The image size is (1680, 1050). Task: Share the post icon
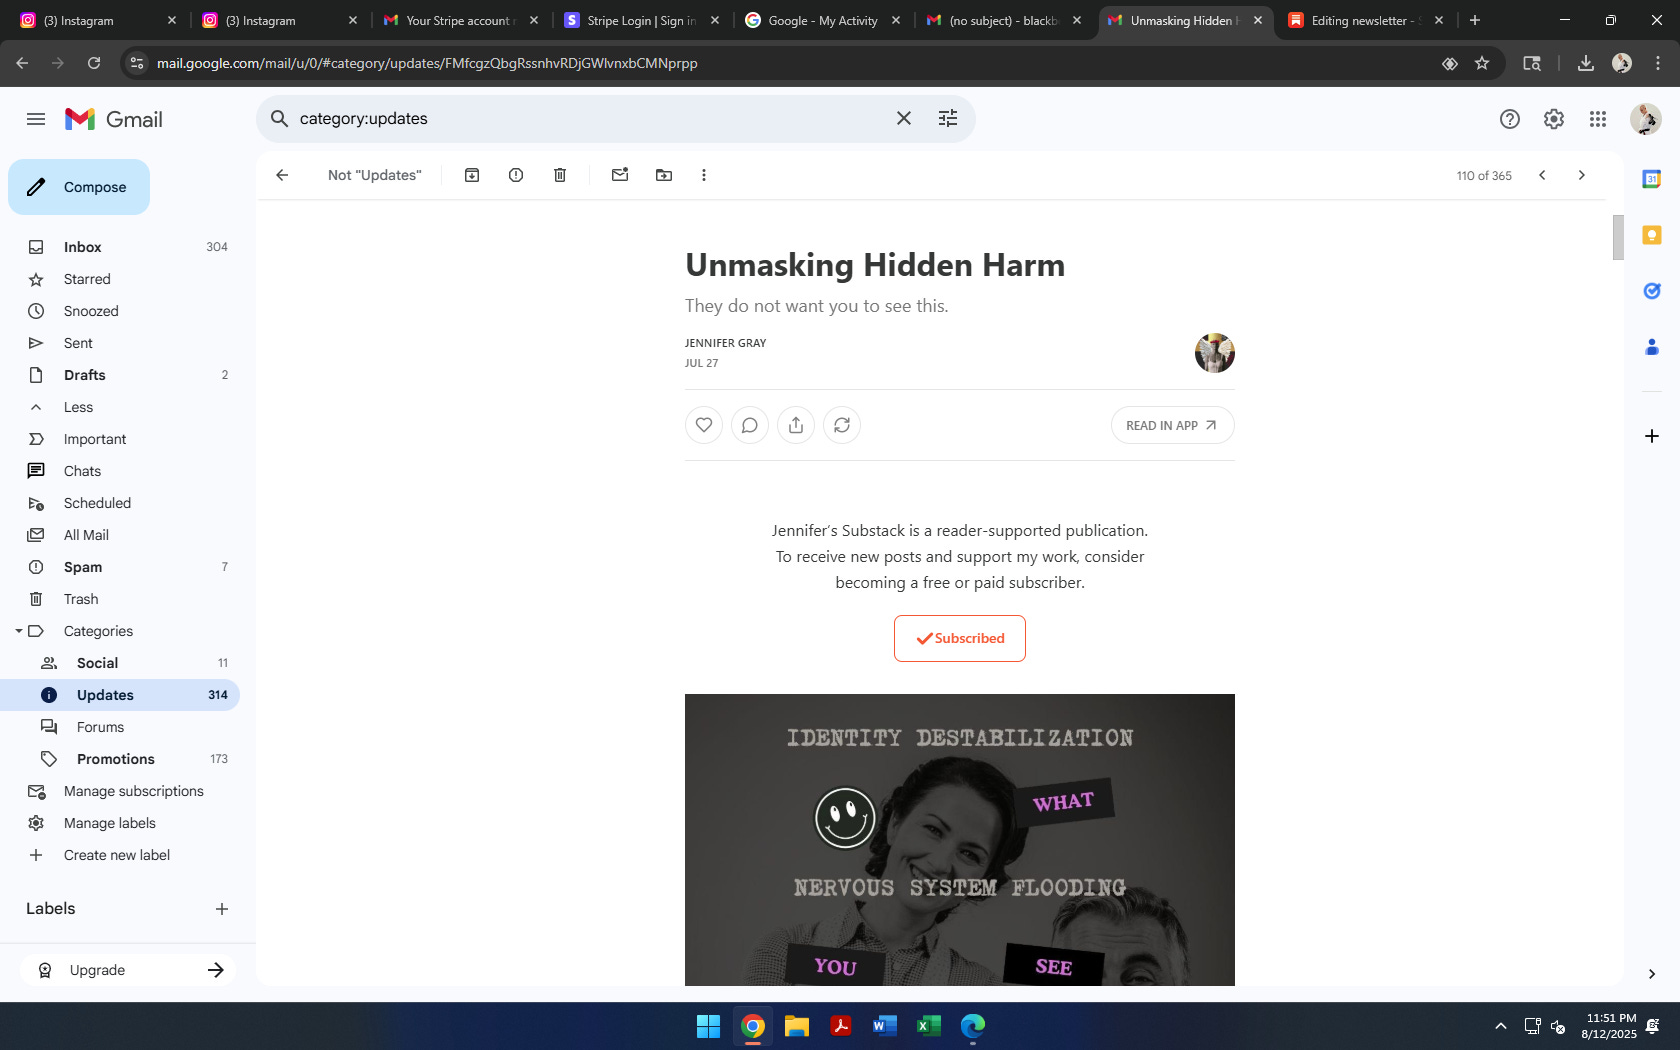[796, 425]
